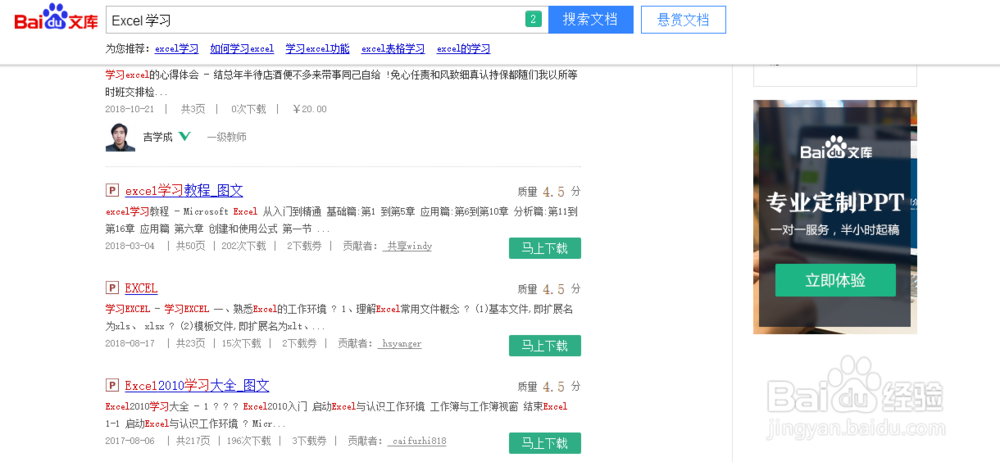Viewport: 1000px width, 462px height.
Task: Click the 共23页 page count
Action: pyautogui.click(x=190, y=344)
